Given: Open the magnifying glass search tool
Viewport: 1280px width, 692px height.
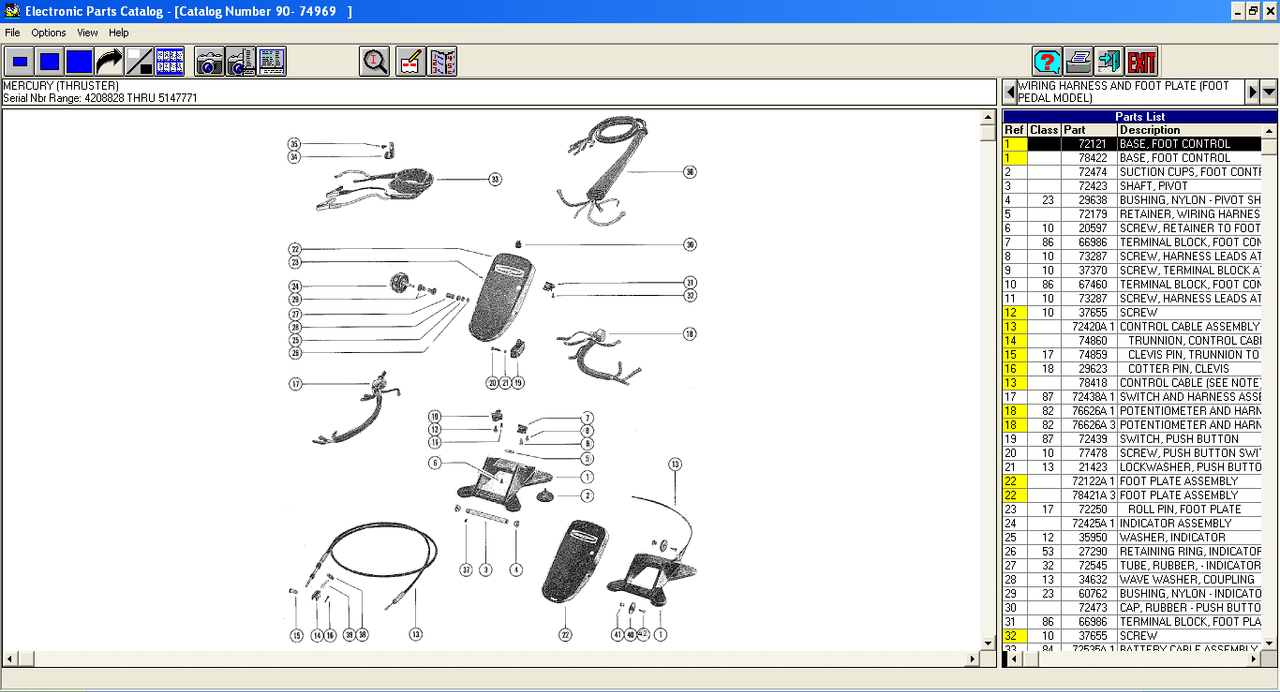Looking at the screenshot, I should pyautogui.click(x=375, y=61).
